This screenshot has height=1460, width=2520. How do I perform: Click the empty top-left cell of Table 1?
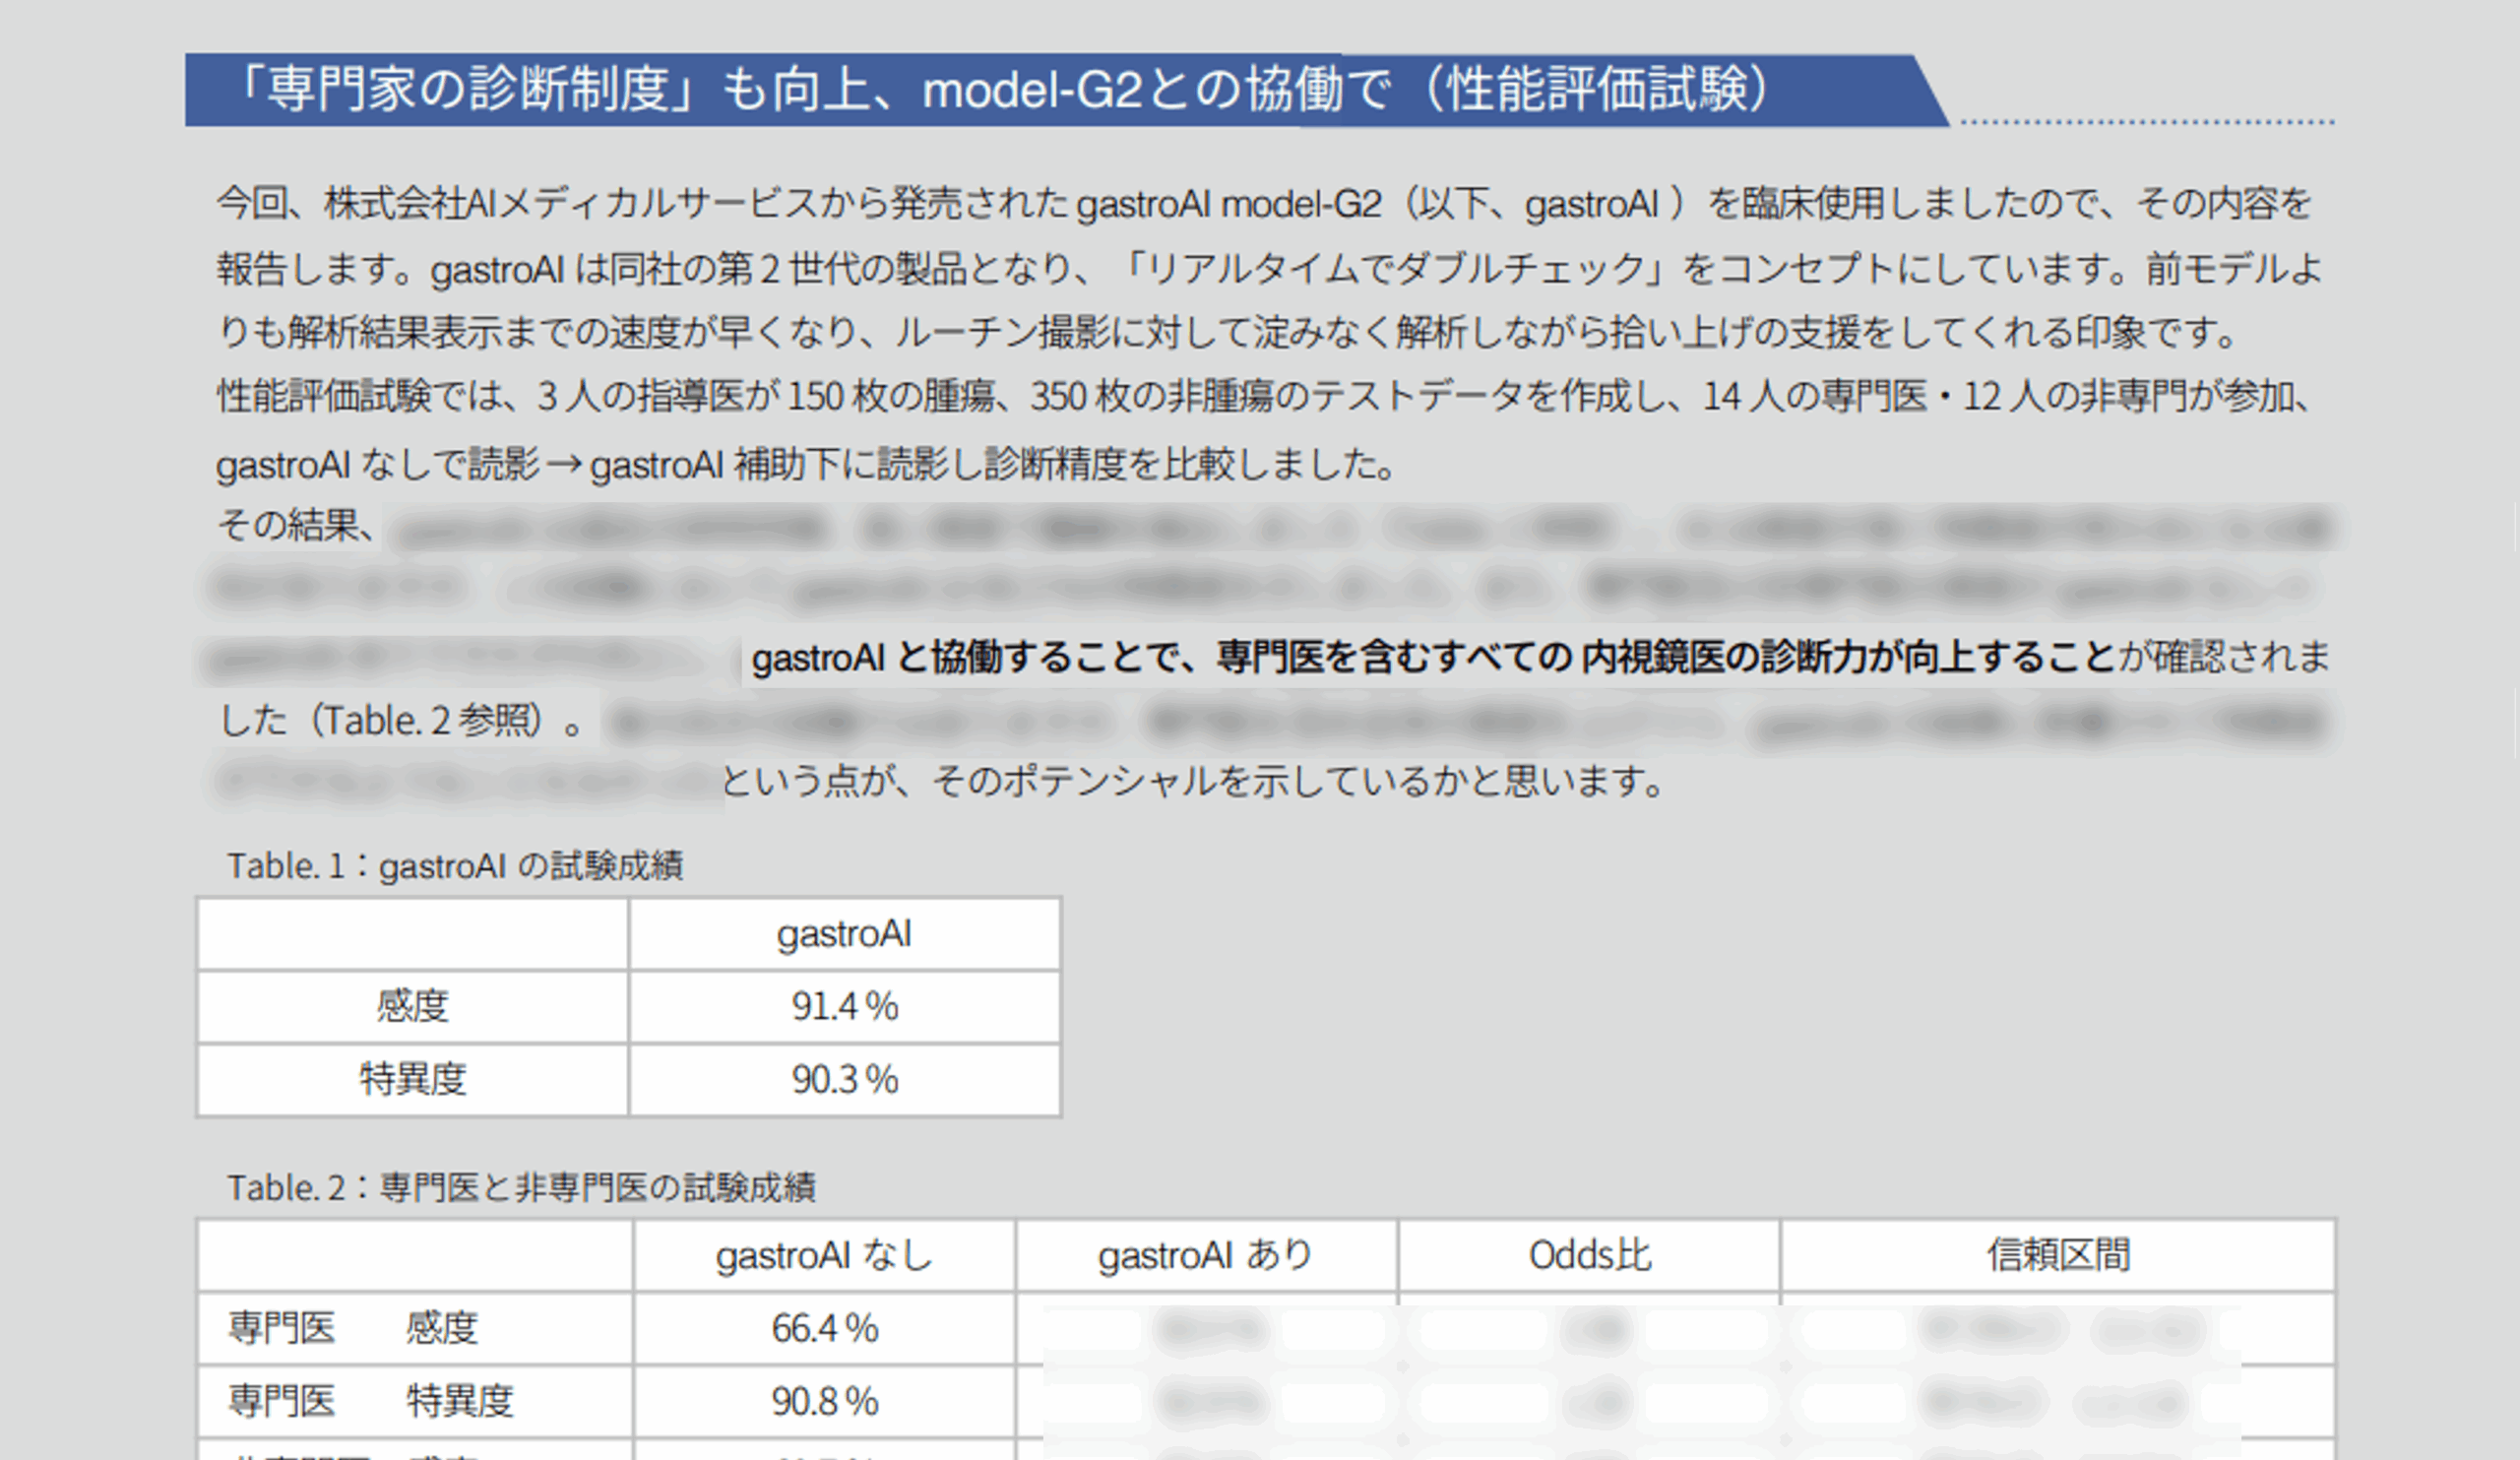pos(412,934)
